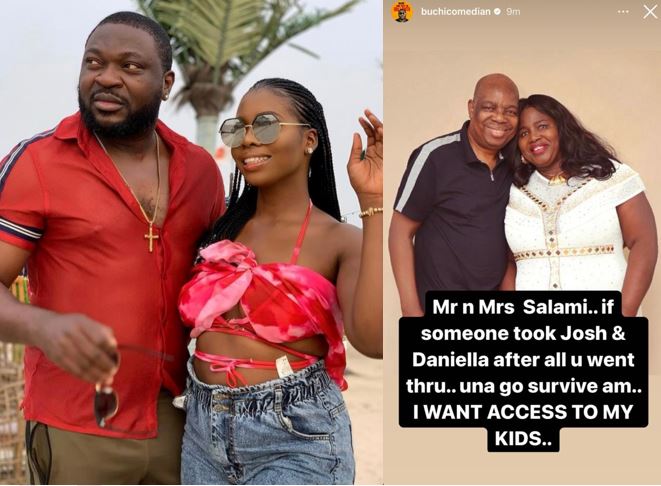This screenshot has width=661, height=486.
Task: Close the story with the X icon
Action: pyautogui.click(x=650, y=12)
